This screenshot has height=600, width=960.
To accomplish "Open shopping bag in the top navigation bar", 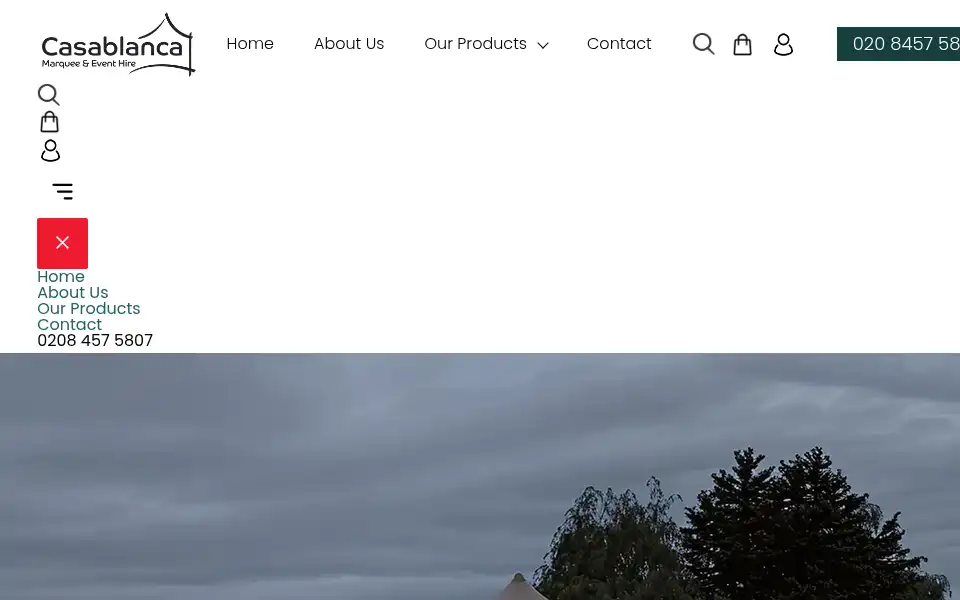I will [743, 44].
